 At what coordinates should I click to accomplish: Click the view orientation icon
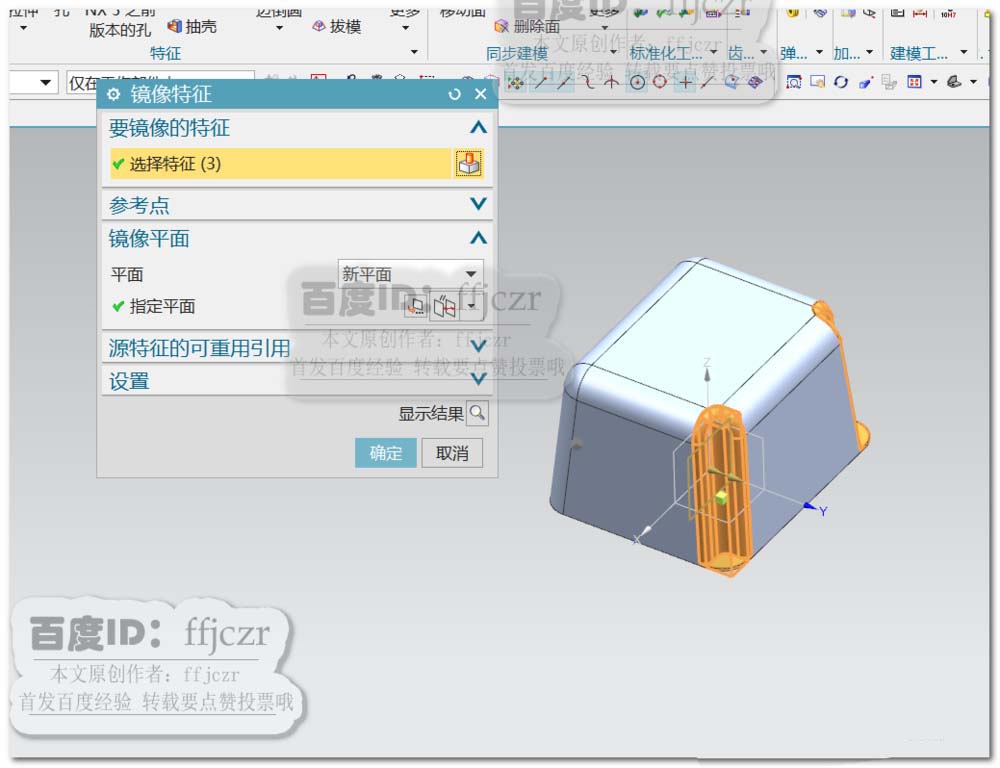pyautogui.click(x=915, y=82)
